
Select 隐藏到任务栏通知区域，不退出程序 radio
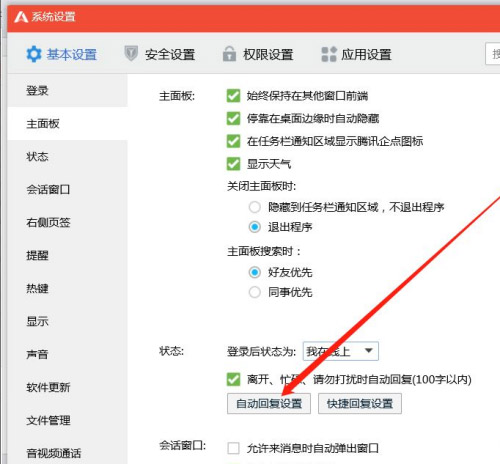point(255,207)
